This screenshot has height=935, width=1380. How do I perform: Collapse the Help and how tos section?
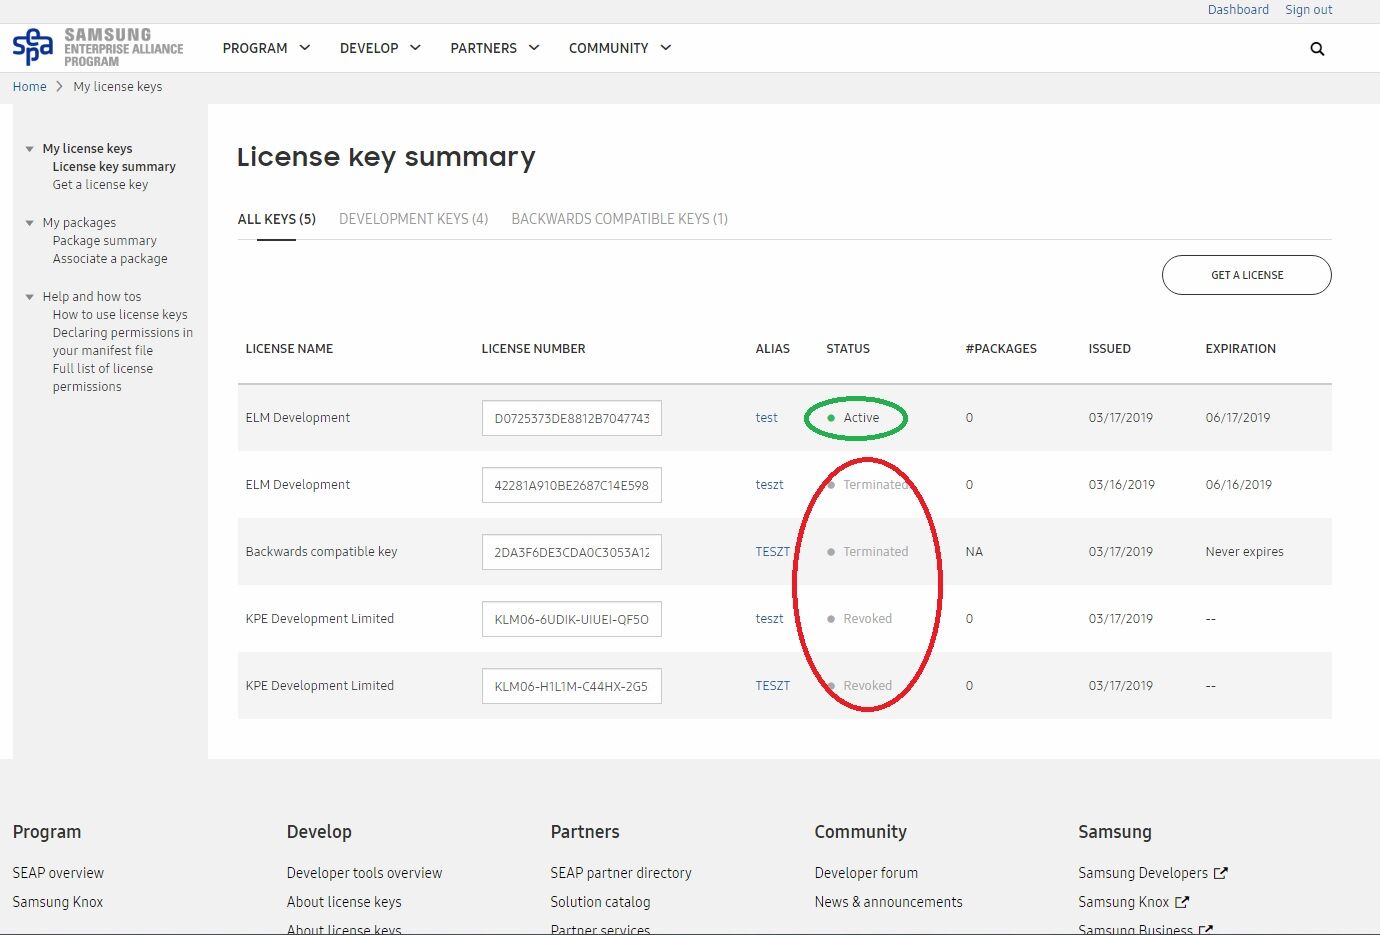30,297
